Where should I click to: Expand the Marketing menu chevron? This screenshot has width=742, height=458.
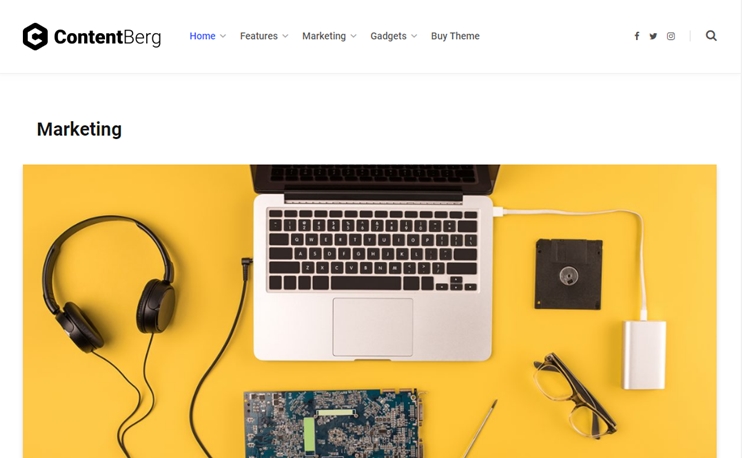click(x=353, y=36)
